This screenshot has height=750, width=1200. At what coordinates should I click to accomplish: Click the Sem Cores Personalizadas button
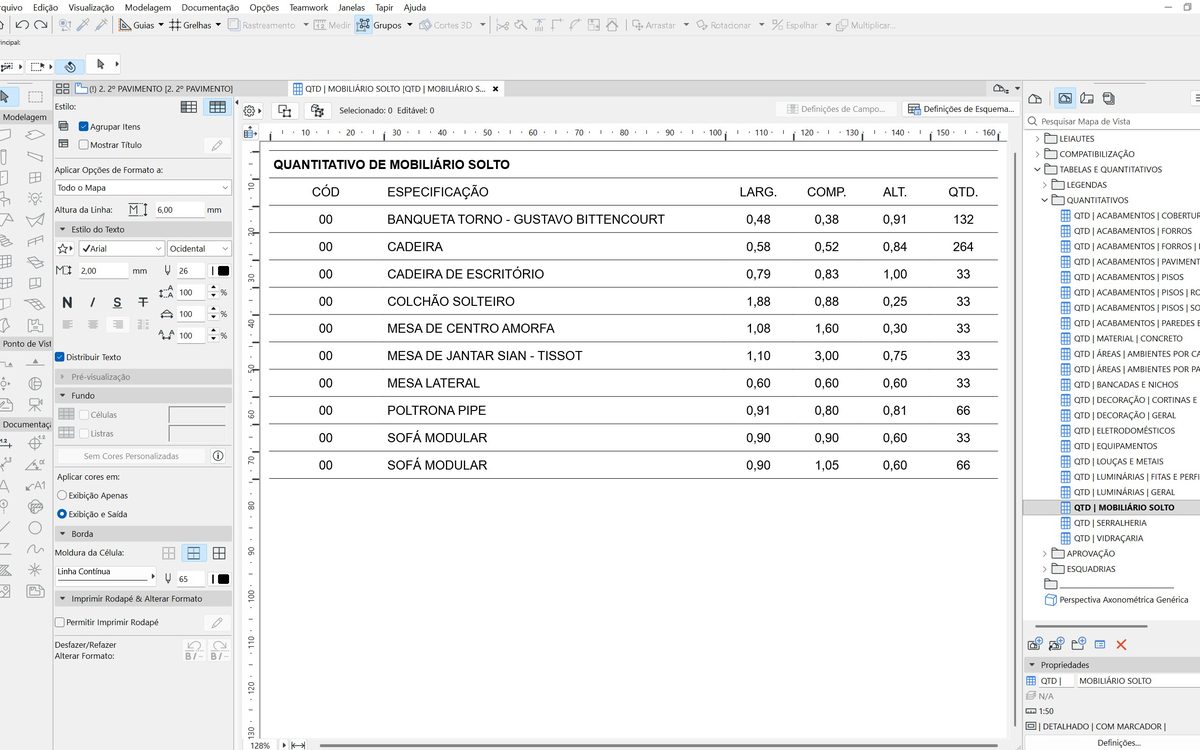[x=131, y=455]
